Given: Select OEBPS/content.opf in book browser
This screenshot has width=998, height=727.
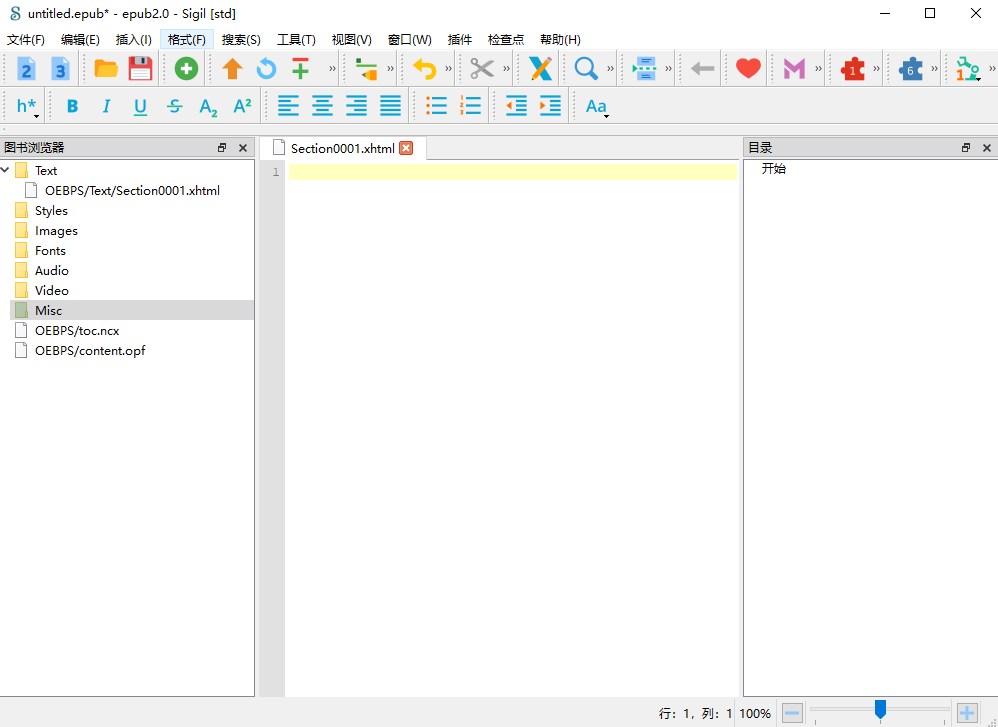Looking at the screenshot, I should [90, 351].
